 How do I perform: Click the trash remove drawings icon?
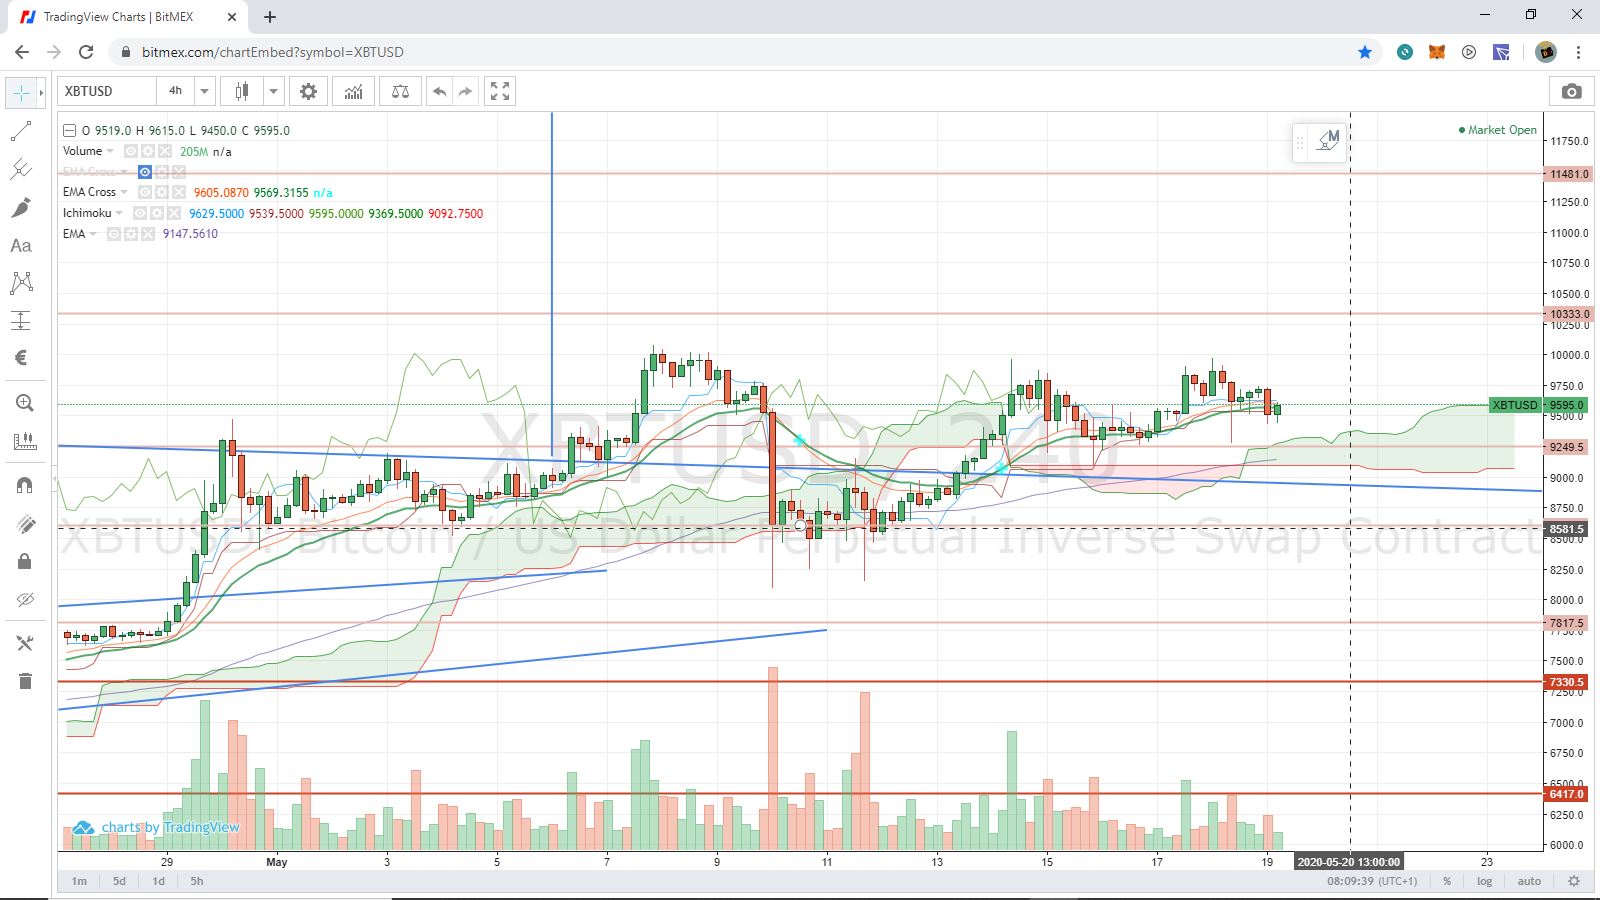(25, 681)
